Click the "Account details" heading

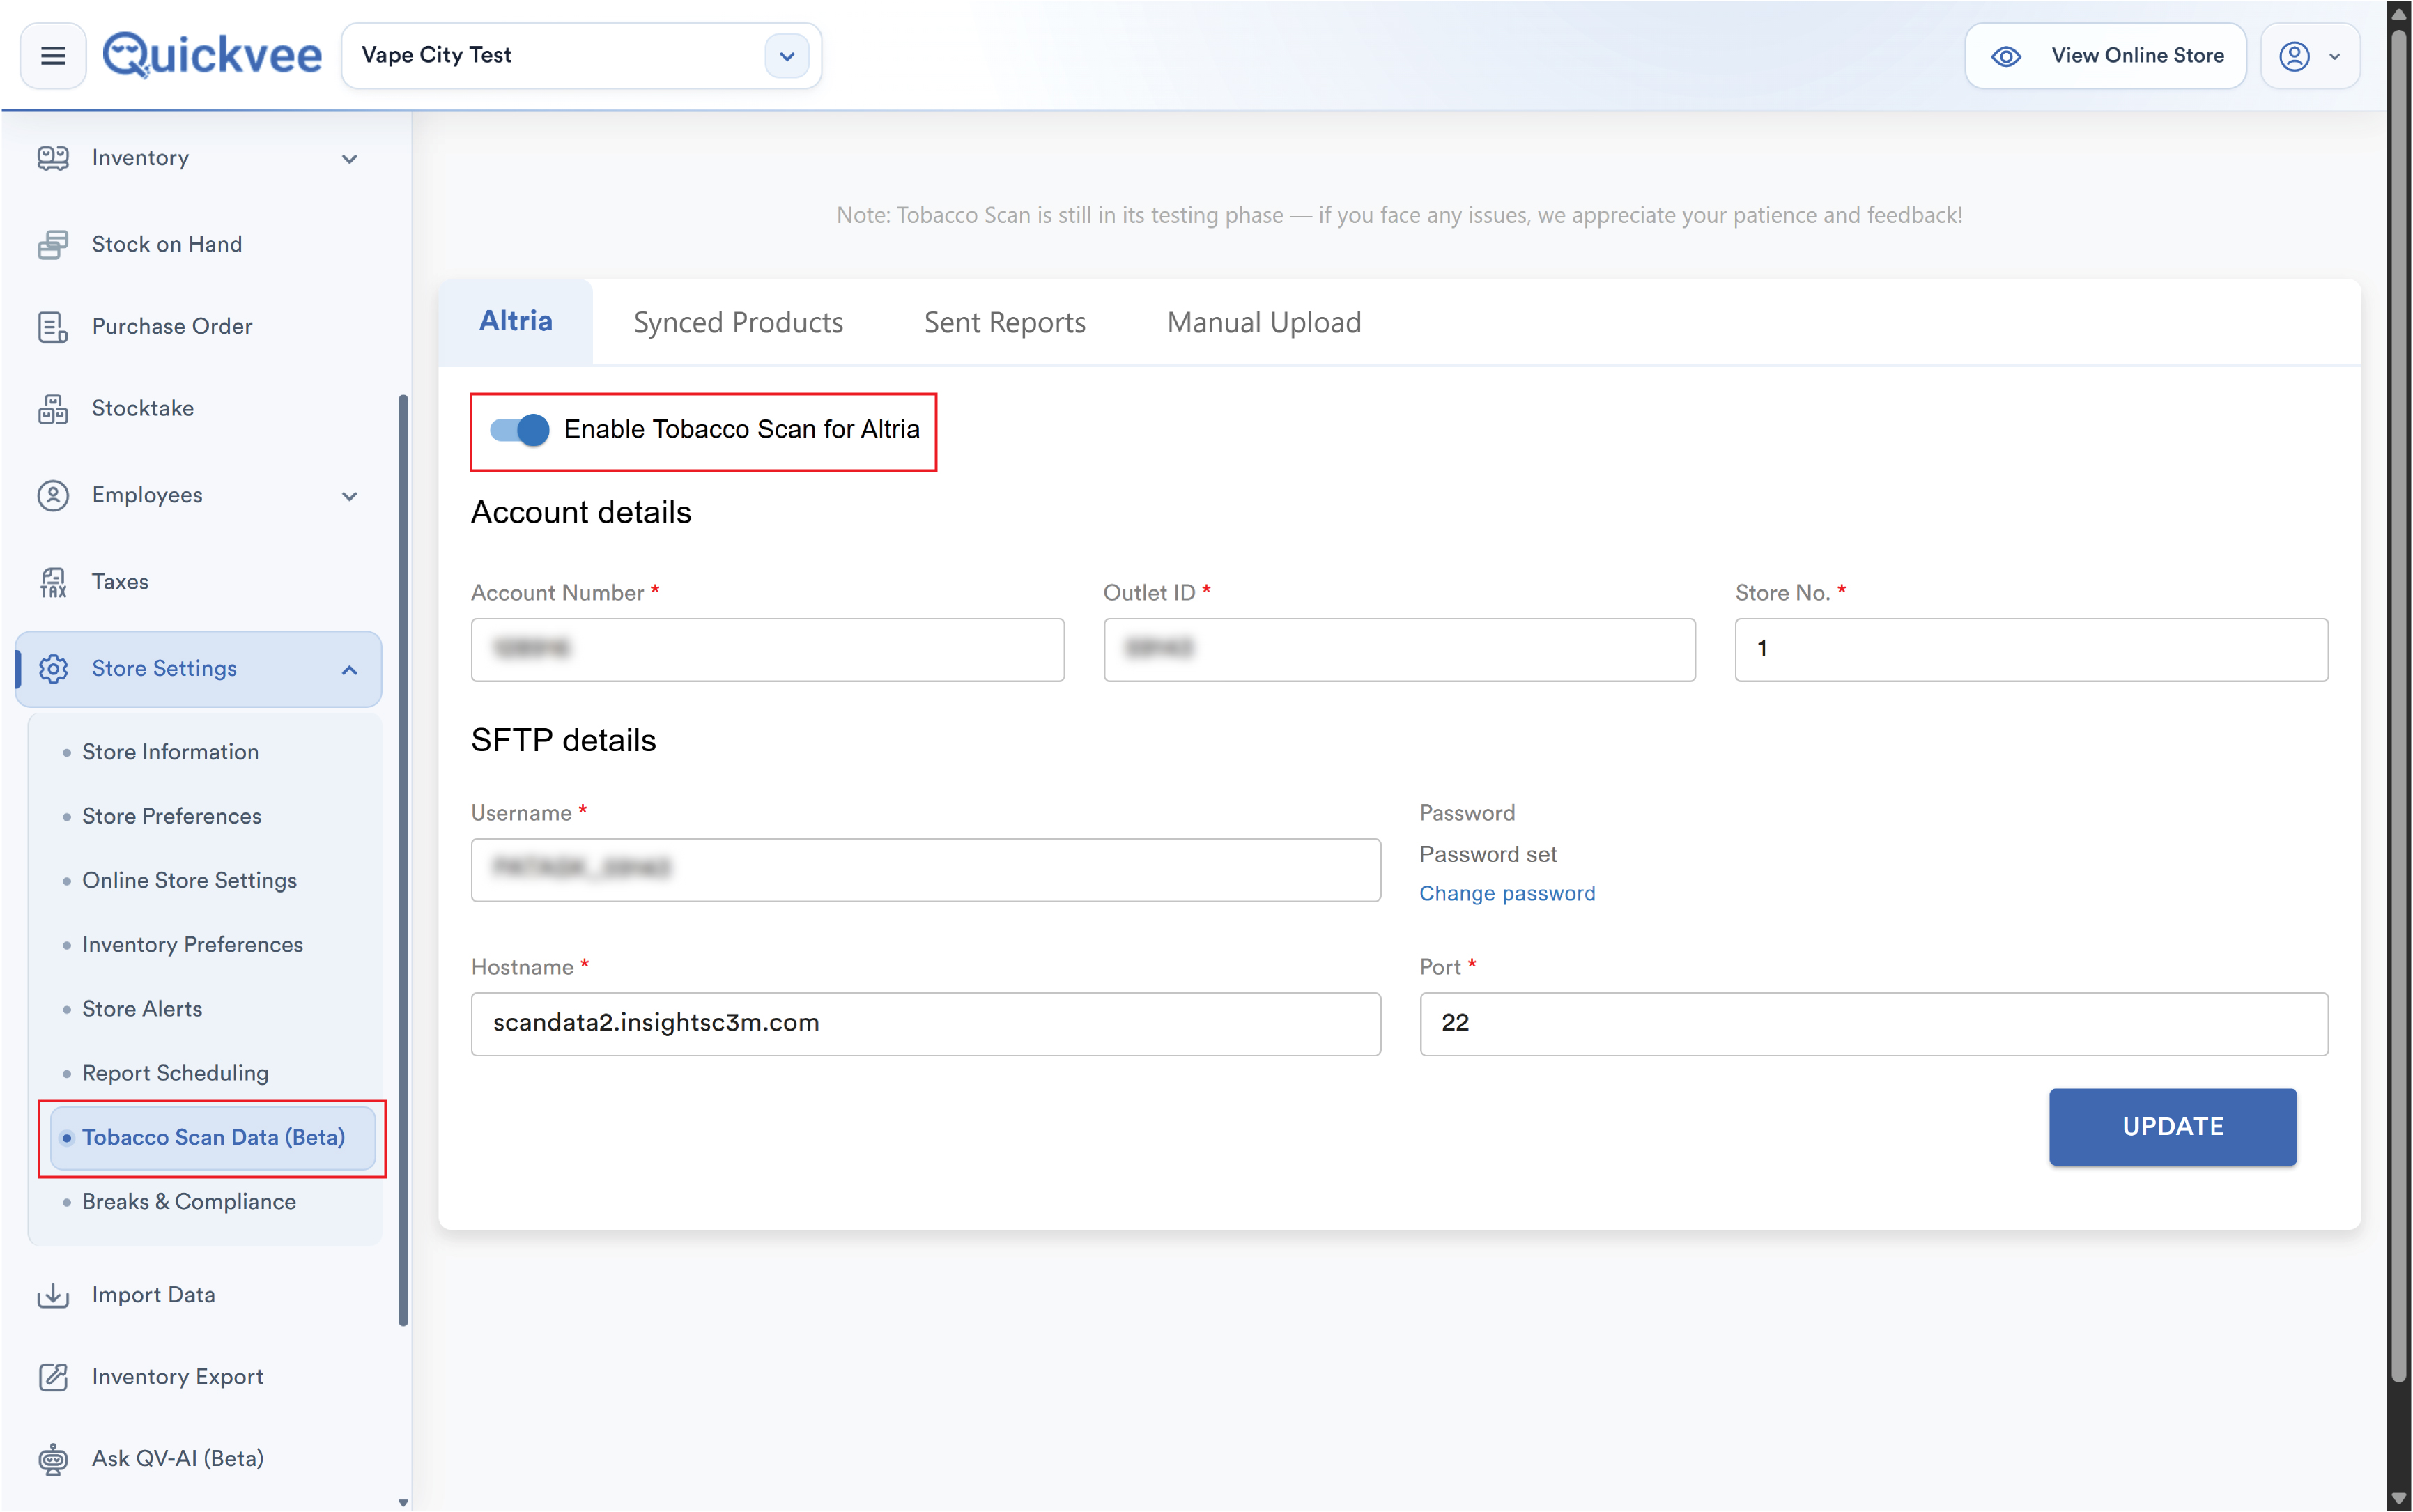coord(581,513)
